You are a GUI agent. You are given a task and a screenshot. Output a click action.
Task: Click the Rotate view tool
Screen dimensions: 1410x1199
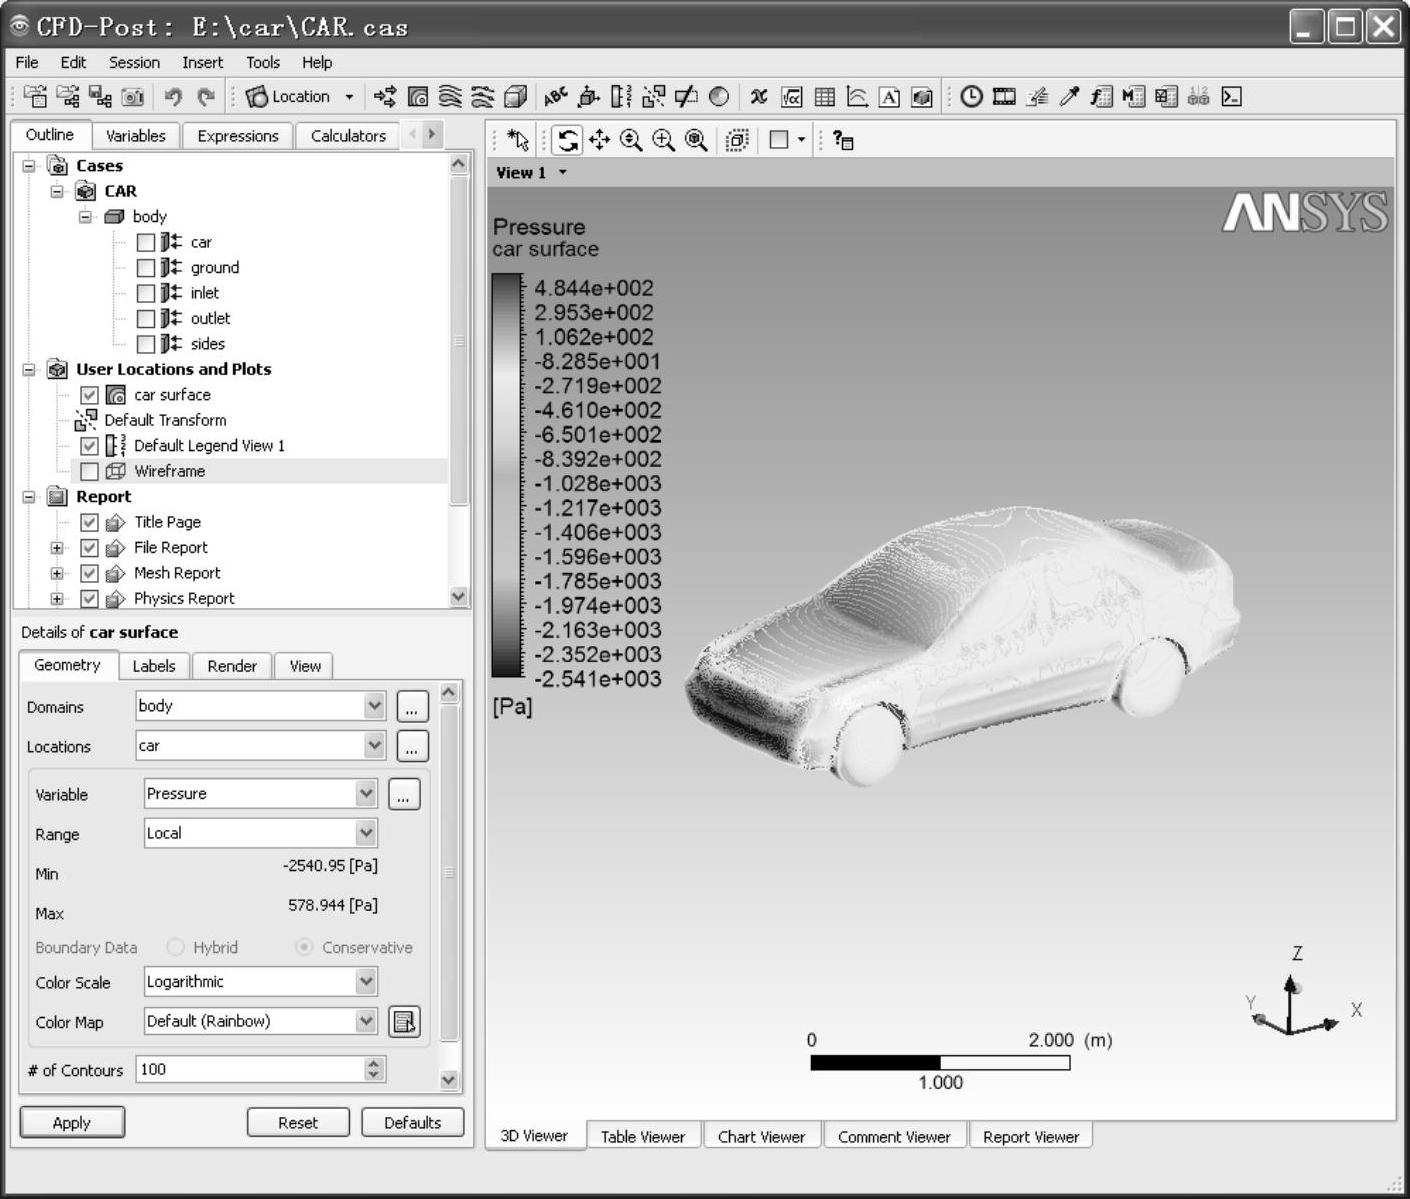567,141
